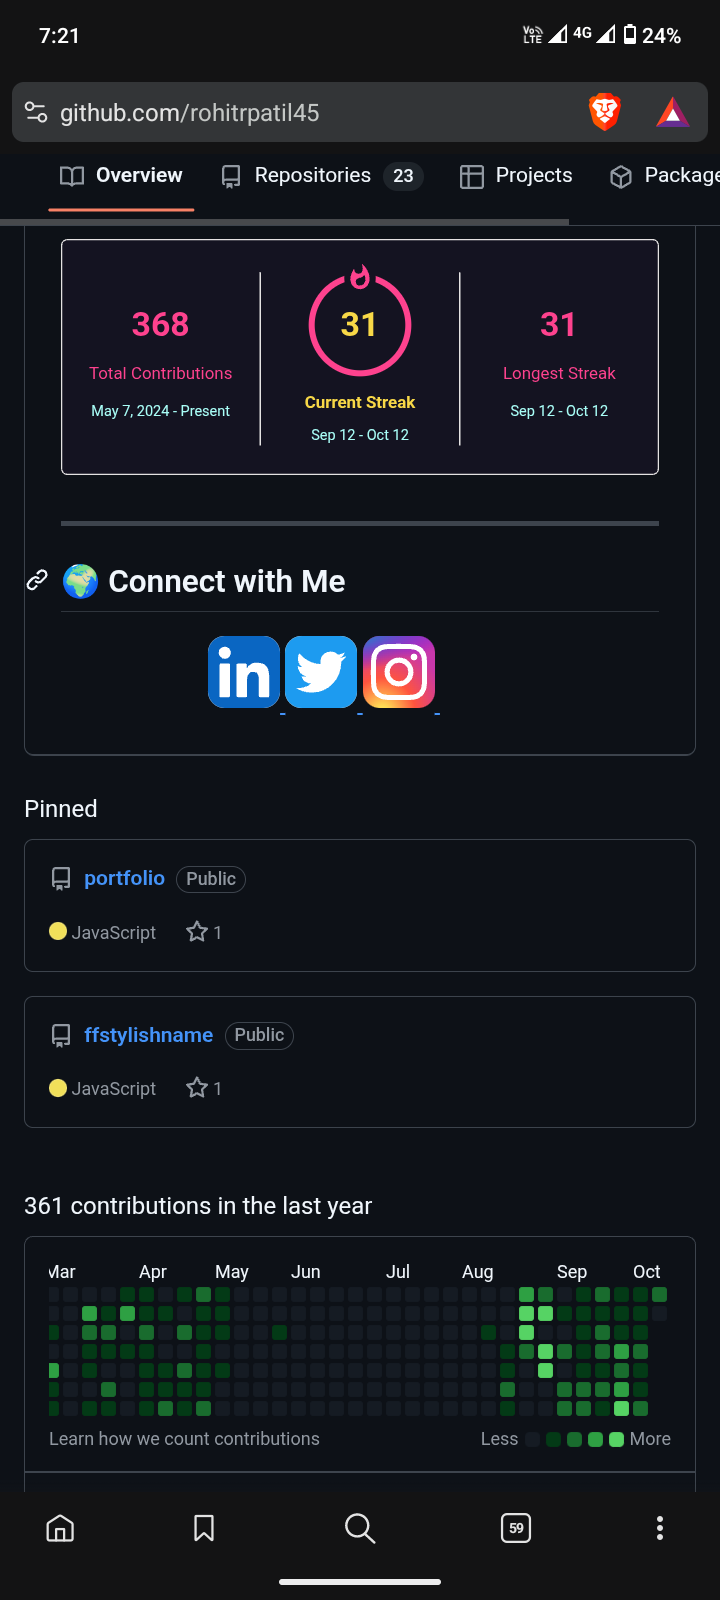Tap the github.com address bar URL
Screen dimensions: 720x1600
[x=190, y=113]
